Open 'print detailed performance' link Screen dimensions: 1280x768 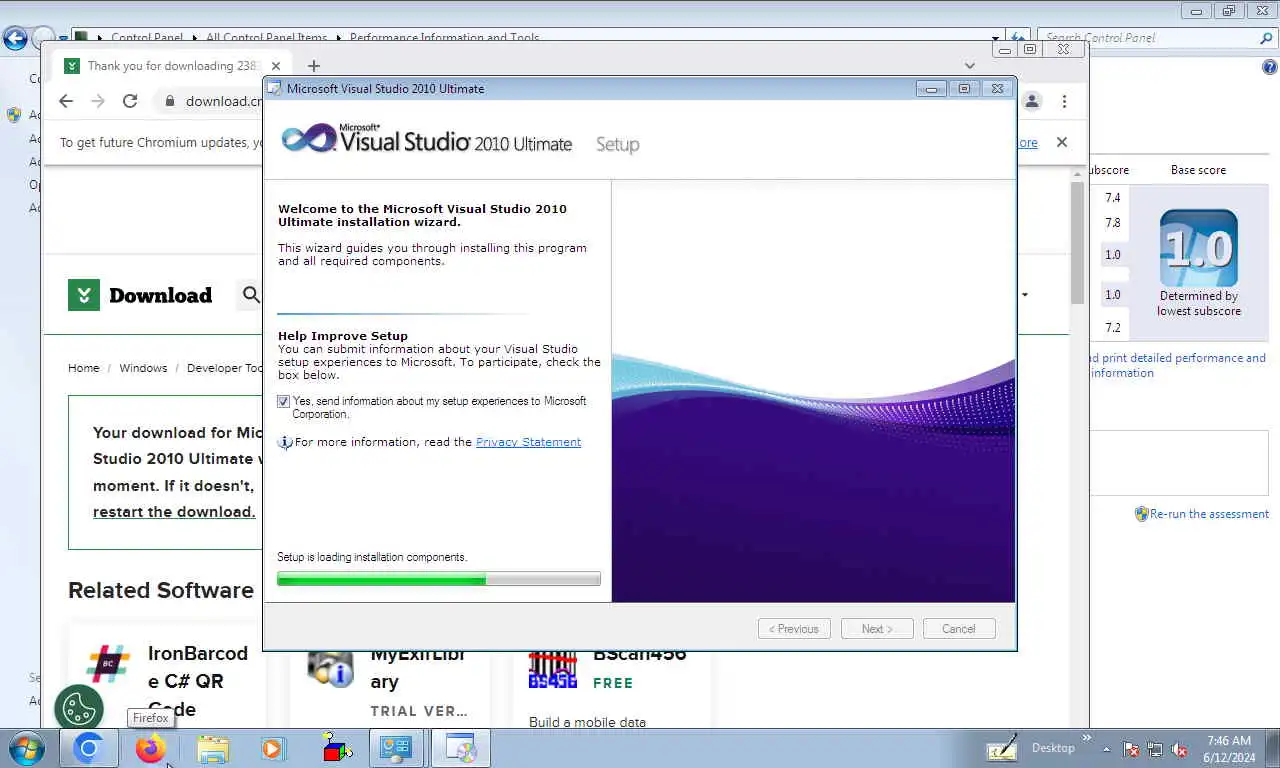[1178, 365]
